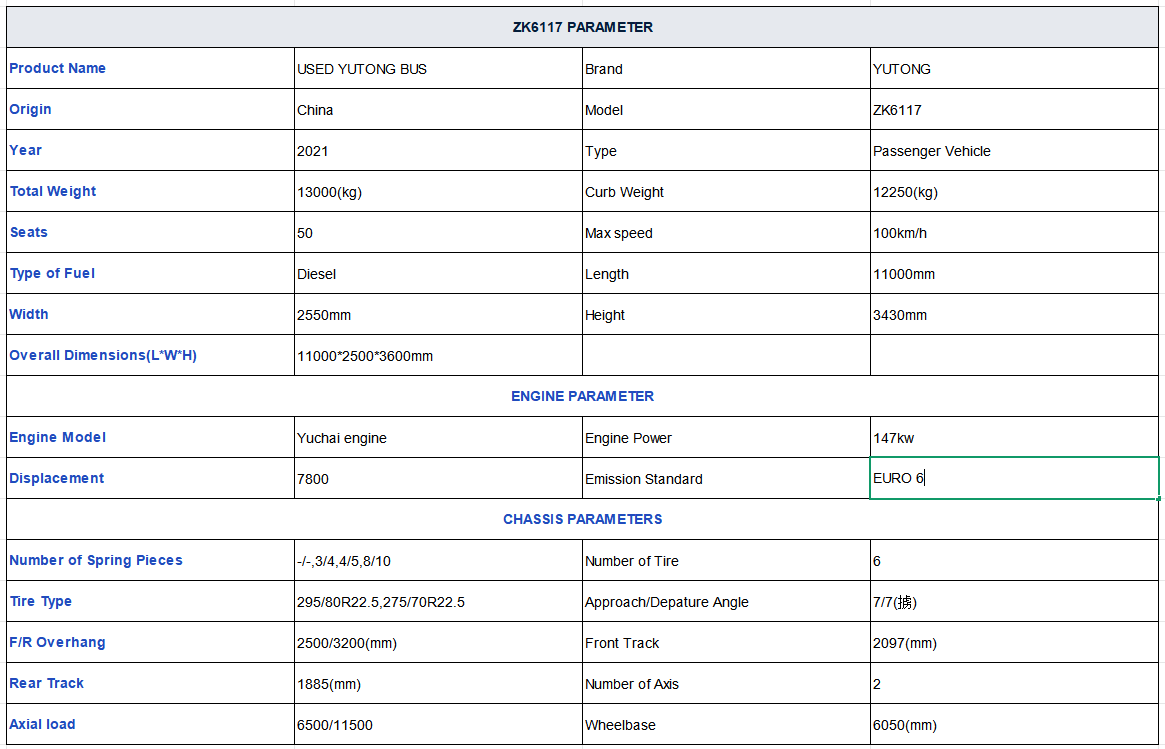
Task: Click the 2500/3200(mm) overhang cell
Action: pos(438,642)
